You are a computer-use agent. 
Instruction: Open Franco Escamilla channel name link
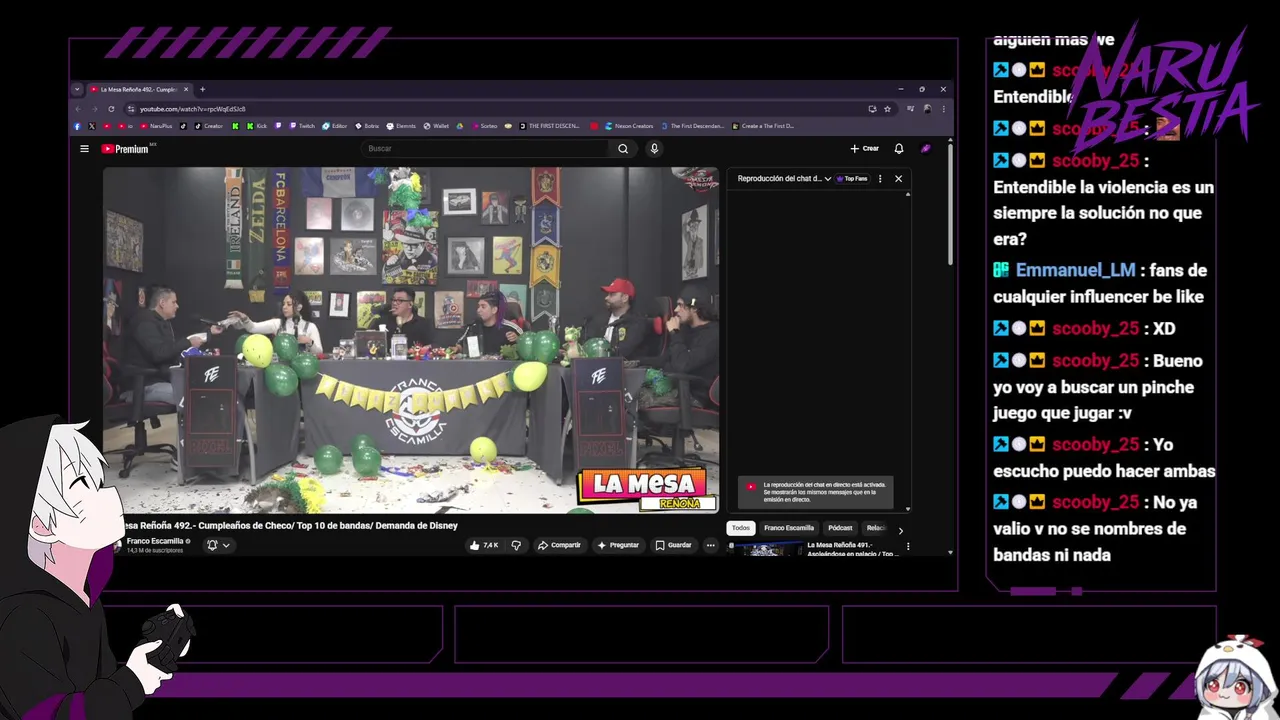click(x=154, y=541)
